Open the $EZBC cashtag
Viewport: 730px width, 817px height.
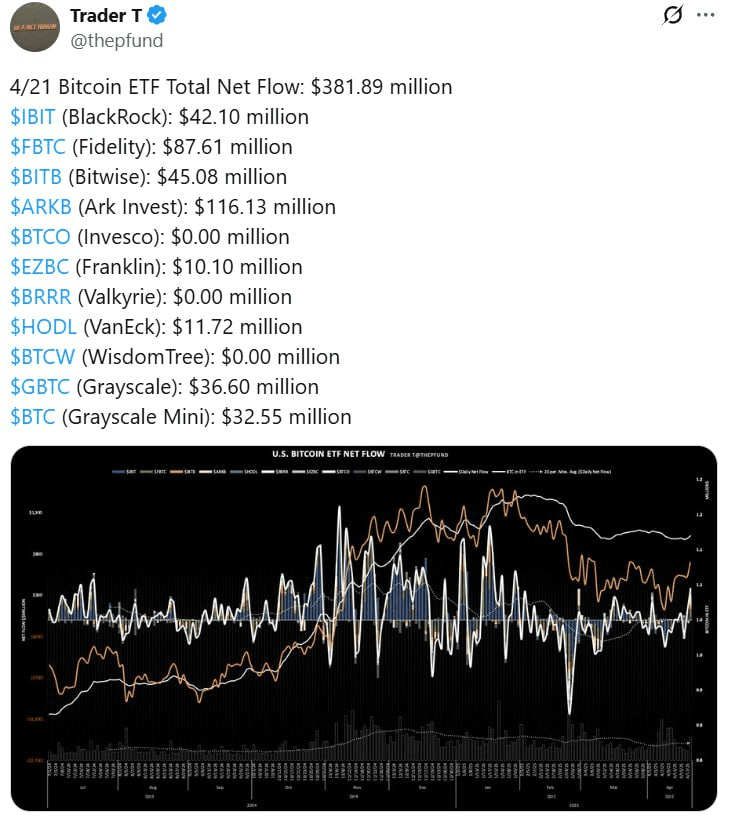pos(39,267)
